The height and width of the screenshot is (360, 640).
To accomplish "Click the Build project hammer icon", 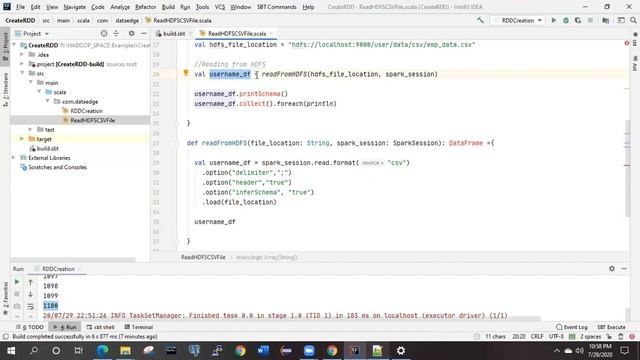I will coord(480,20).
